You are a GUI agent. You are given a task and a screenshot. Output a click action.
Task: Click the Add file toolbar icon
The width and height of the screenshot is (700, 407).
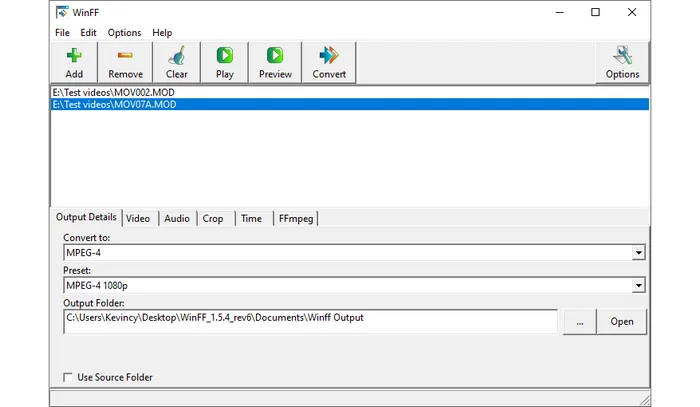coord(74,56)
